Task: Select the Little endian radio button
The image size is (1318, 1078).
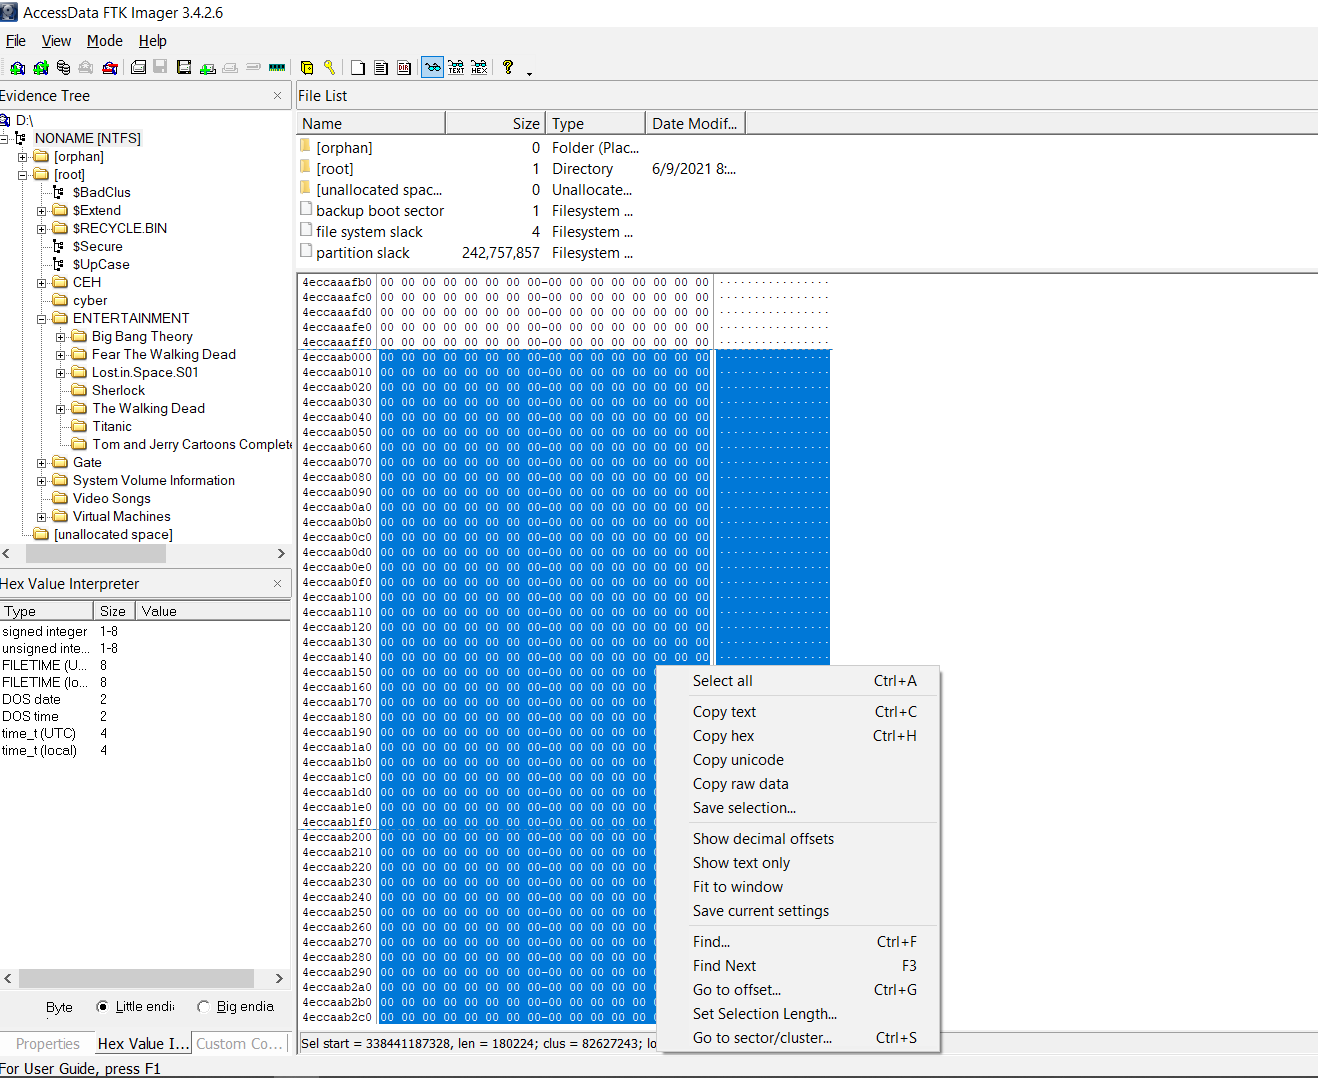Action: pos(101,1006)
